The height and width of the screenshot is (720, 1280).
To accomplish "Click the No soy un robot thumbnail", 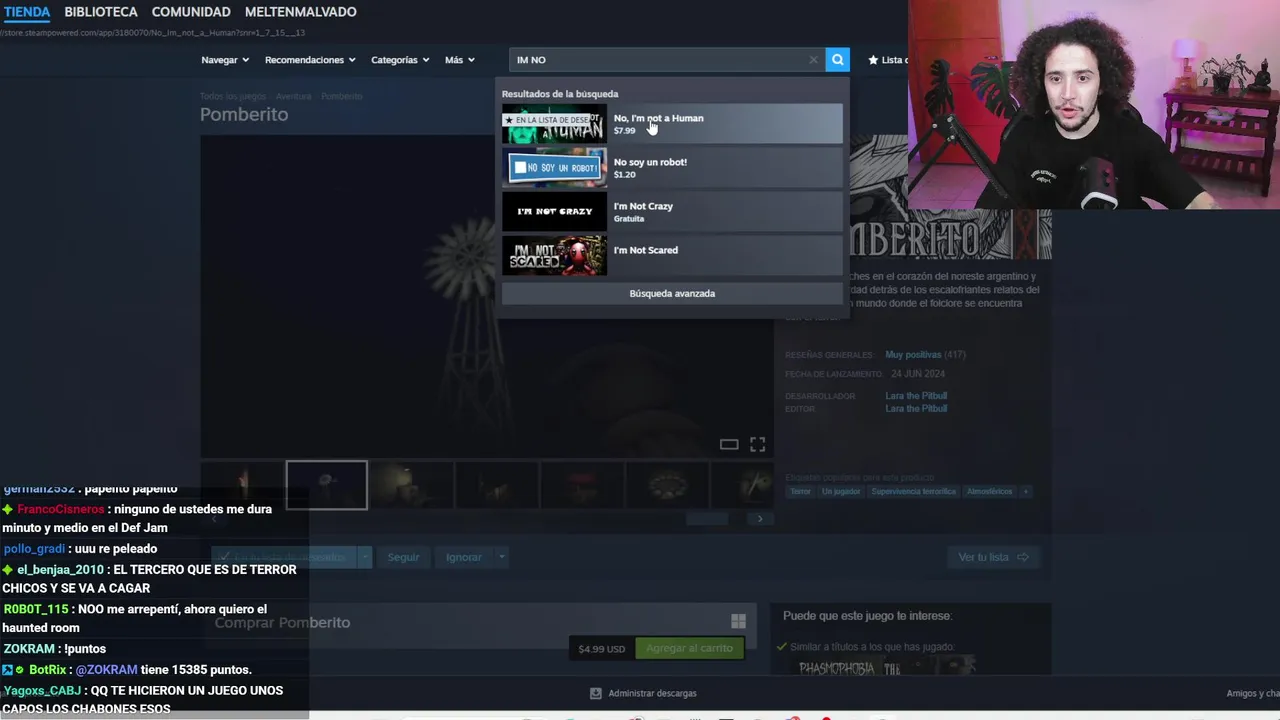I will pyautogui.click(x=554, y=168).
